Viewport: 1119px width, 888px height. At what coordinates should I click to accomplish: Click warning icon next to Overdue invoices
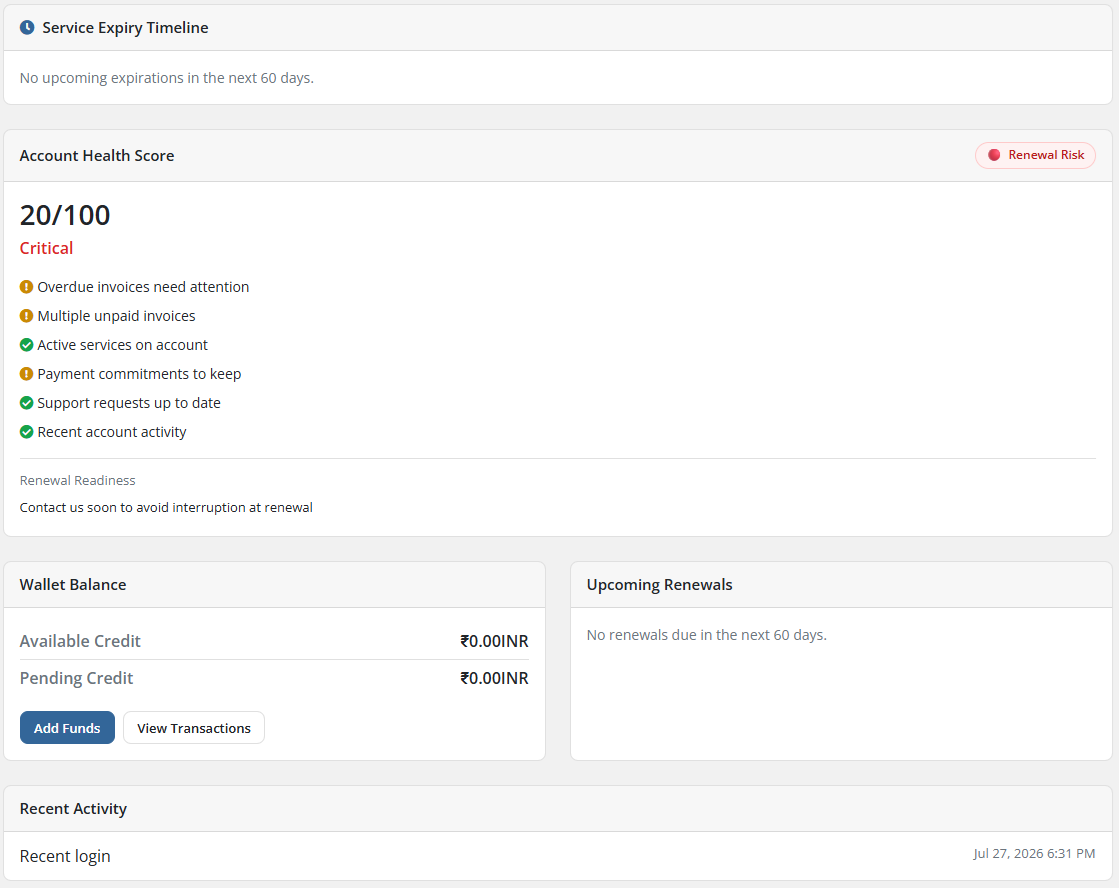point(26,287)
